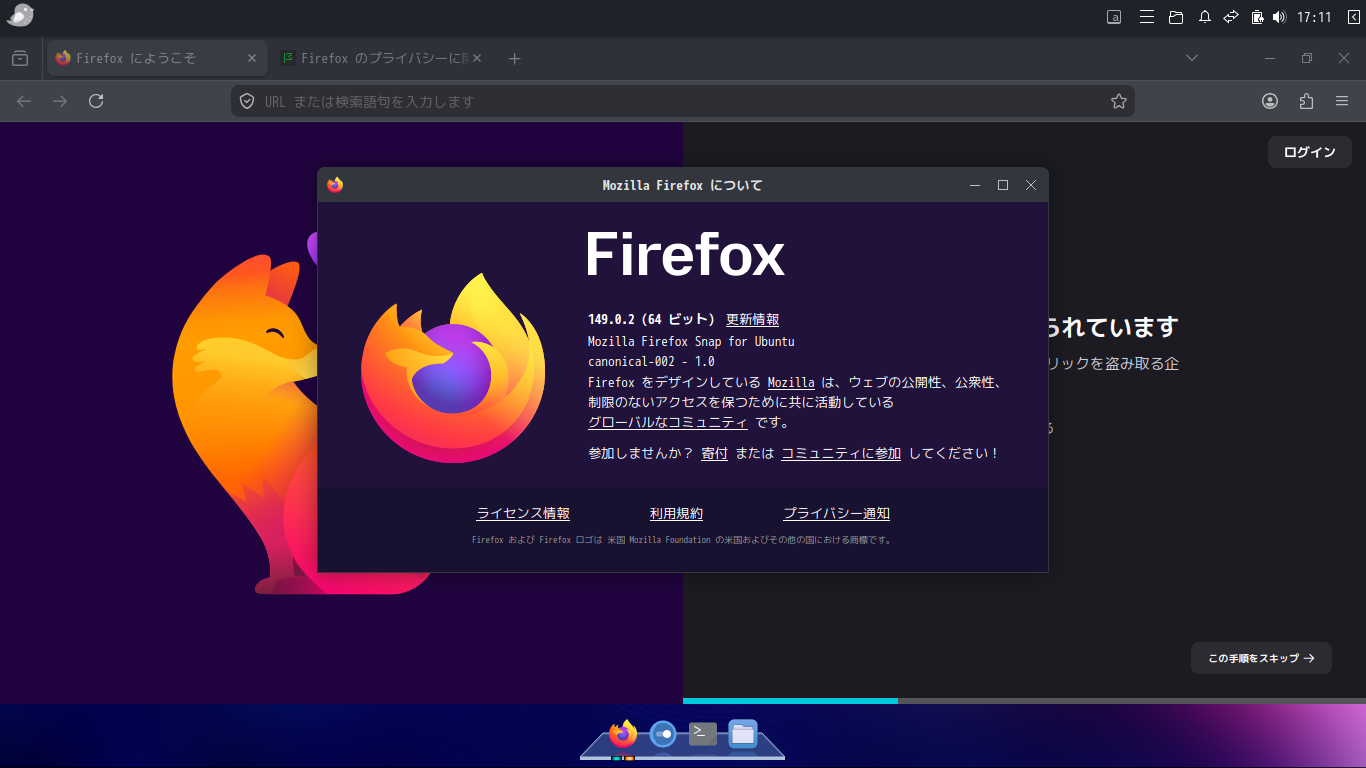
Task: Open the Files manager from the dock
Action: [742, 734]
